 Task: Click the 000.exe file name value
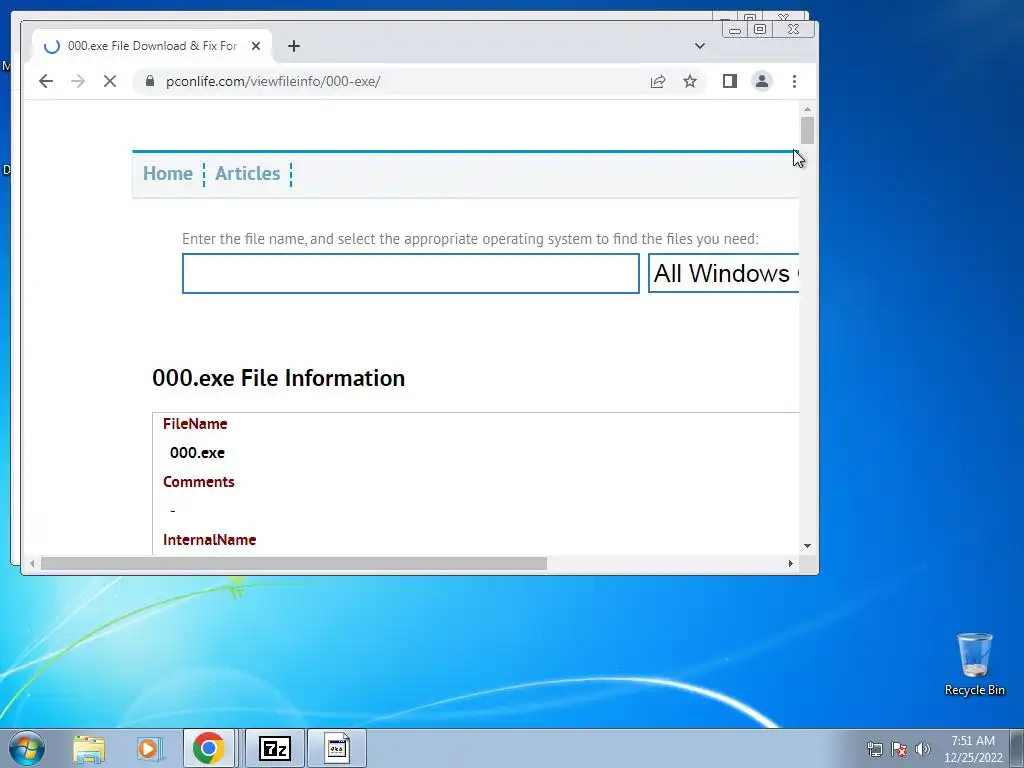[197, 453]
